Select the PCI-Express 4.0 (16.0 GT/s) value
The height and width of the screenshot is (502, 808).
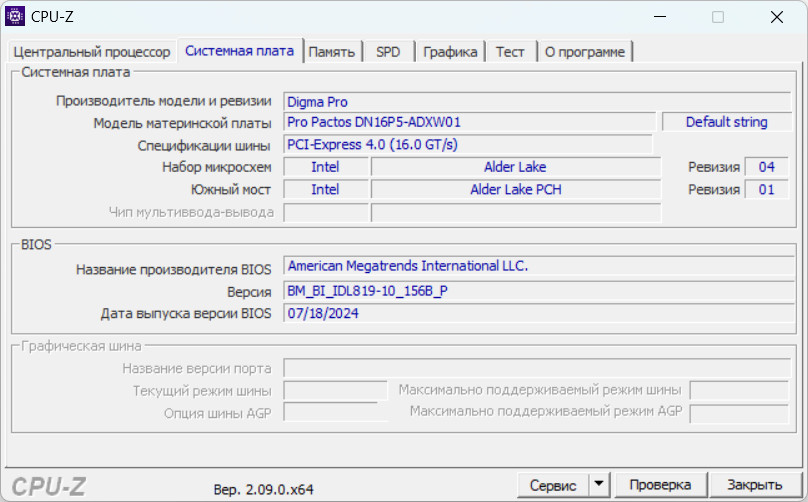[468, 144]
